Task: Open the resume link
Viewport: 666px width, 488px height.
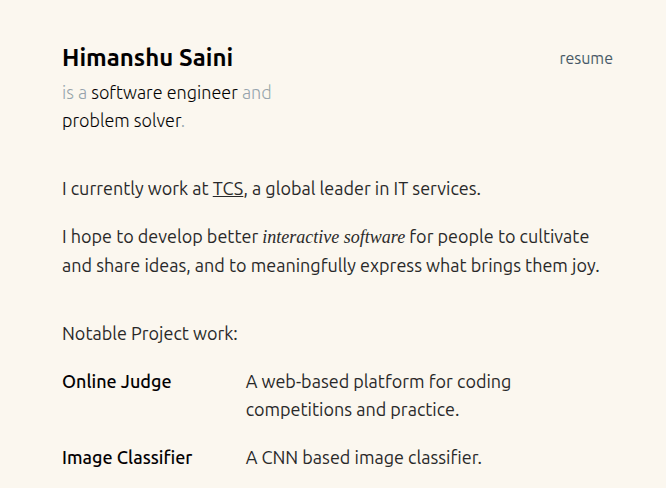Action: tap(586, 59)
